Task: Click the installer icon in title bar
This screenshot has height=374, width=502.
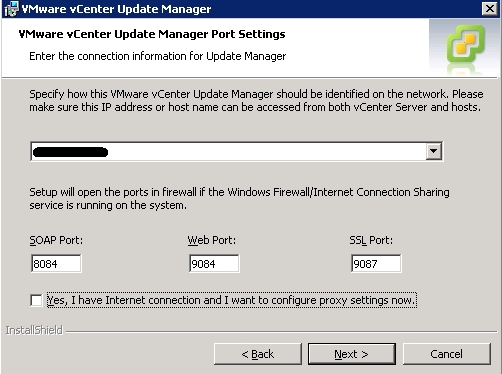Action: coord(11,9)
